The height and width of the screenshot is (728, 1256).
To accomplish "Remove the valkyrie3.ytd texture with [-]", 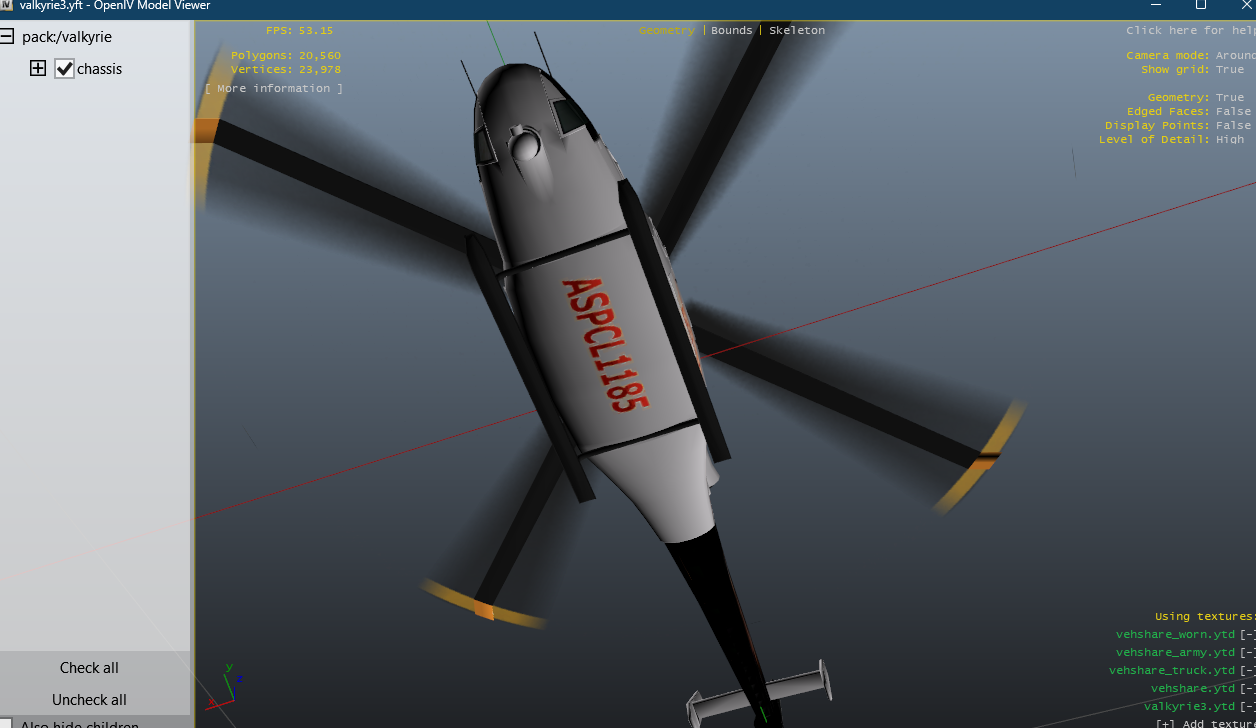I will 1247,706.
